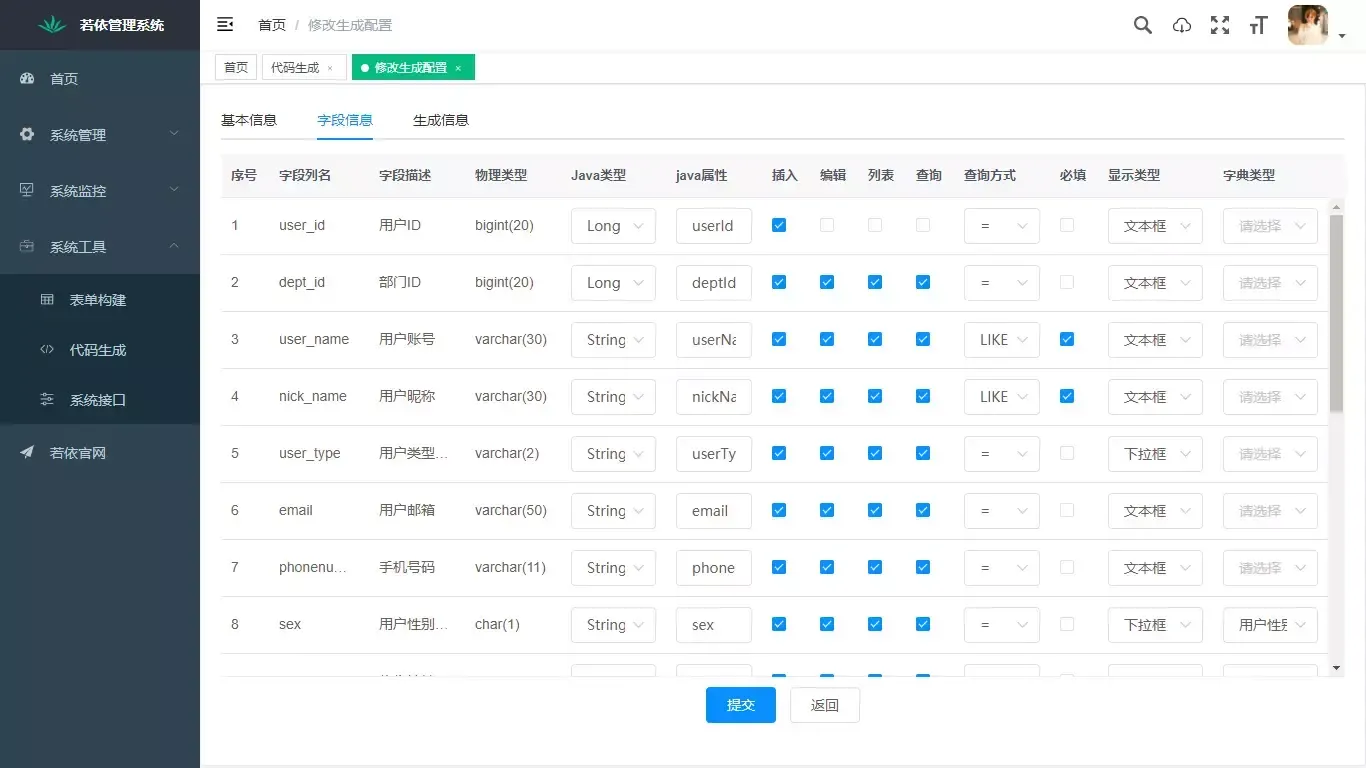Disable the 插入 checkbox for dept_id

pos(779,282)
